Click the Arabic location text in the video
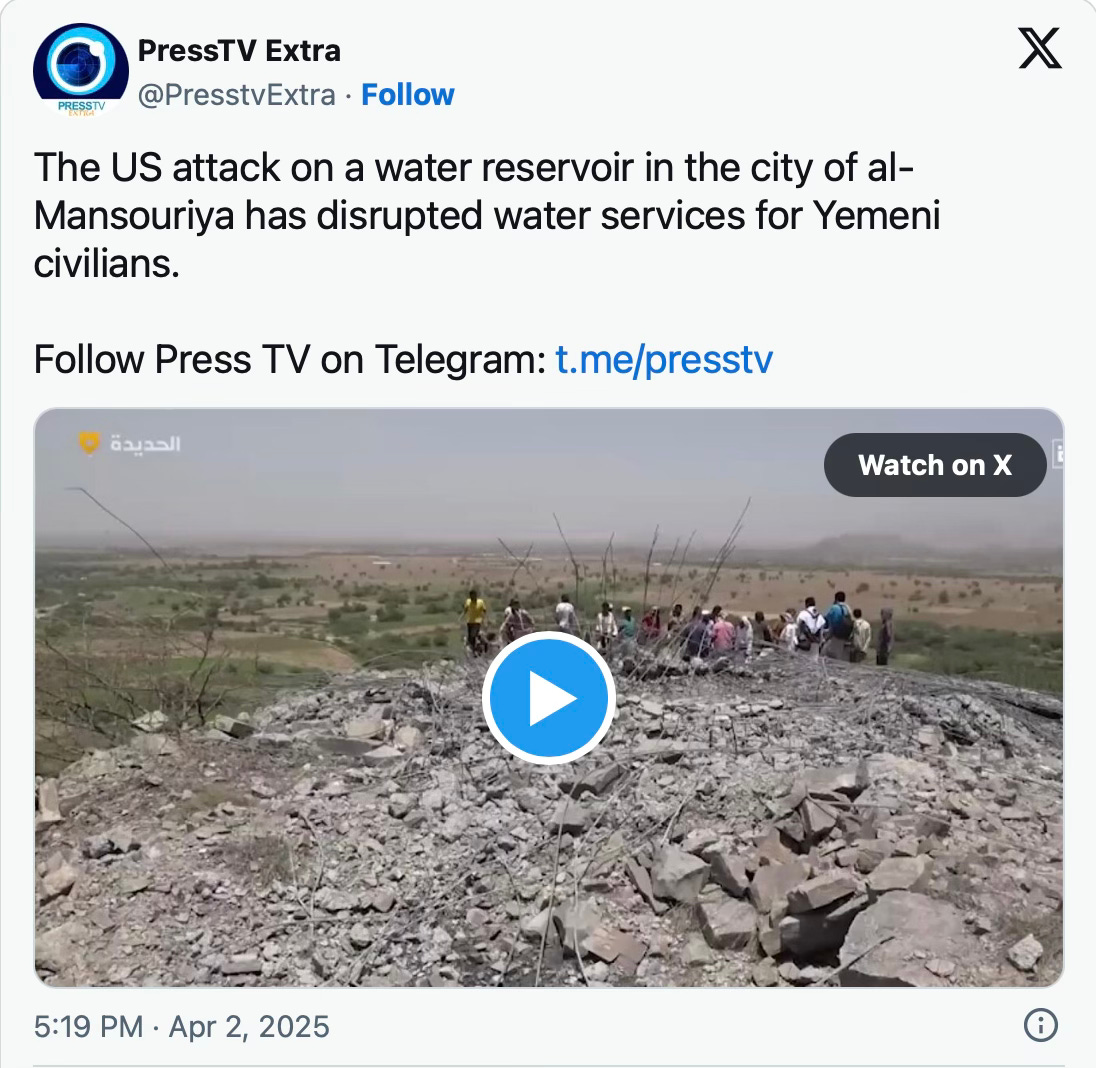This screenshot has width=1096, height=1068. pyautogui.click(x=145, y=444)
